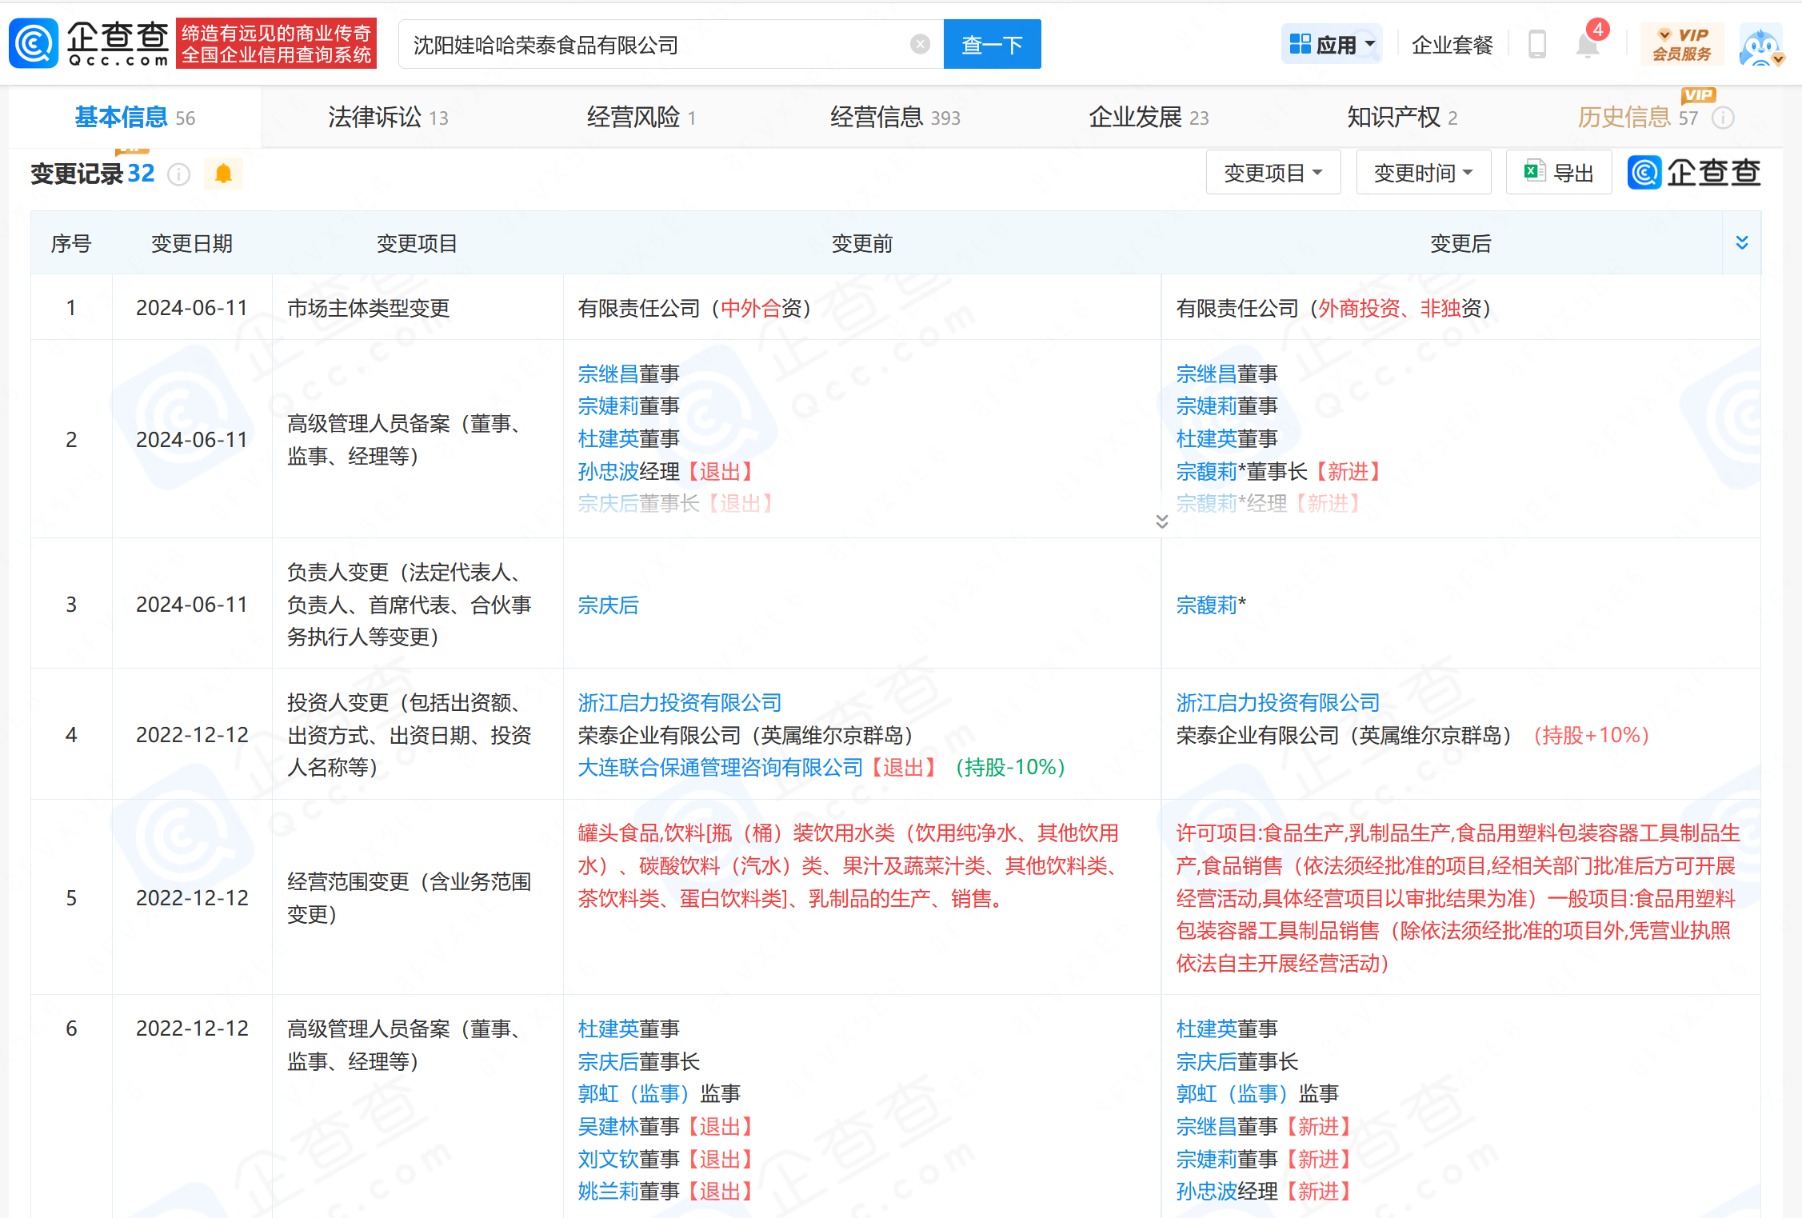This screenshot has width=1802, height=1218.
Task: Click the mobile phone icon
Action: [x=1537, y=45]
